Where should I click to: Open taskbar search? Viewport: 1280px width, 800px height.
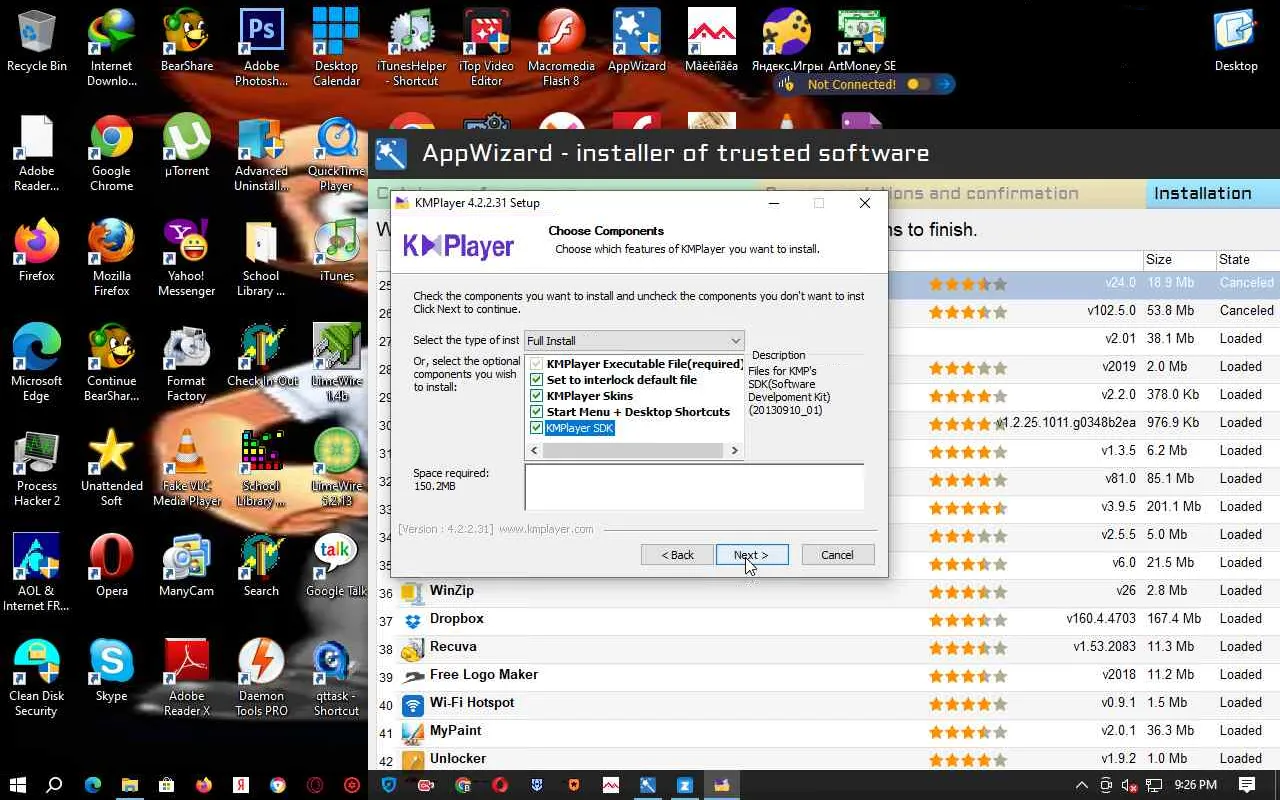tap(55, 785)
